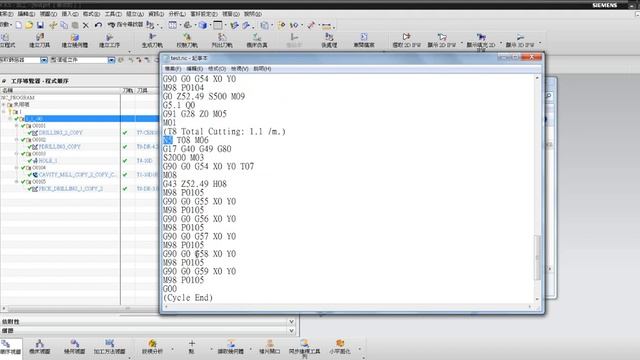Expand the lower collapsed panel below navigator

coord(291,331)
